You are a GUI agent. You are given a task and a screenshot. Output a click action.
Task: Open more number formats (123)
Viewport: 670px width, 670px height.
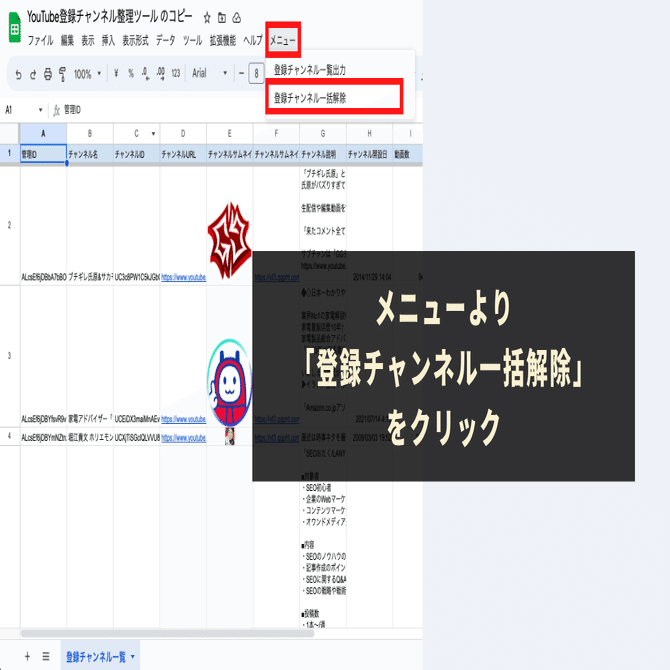point(176,73)
